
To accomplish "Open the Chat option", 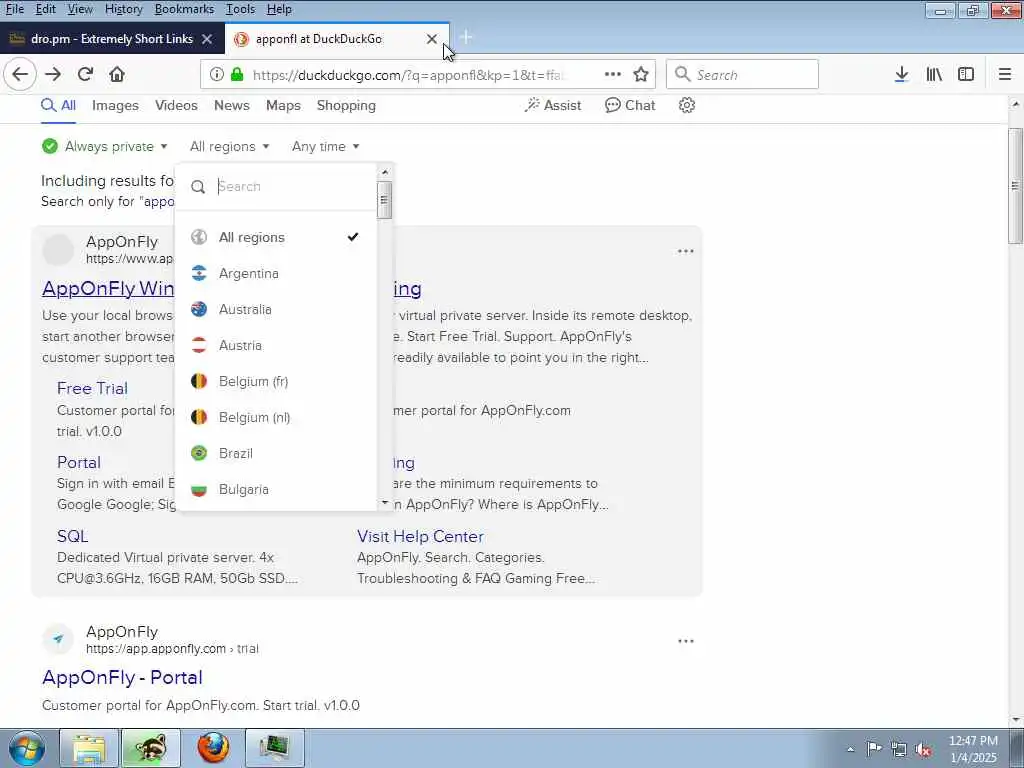I will [630, 105].
